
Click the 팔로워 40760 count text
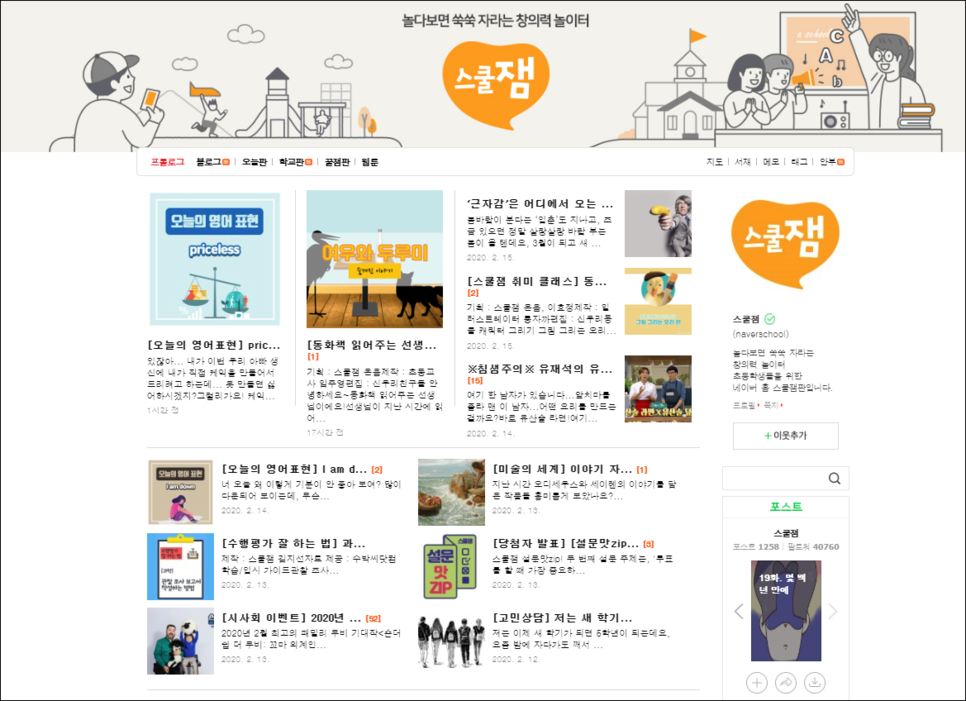tap(813, 546)
